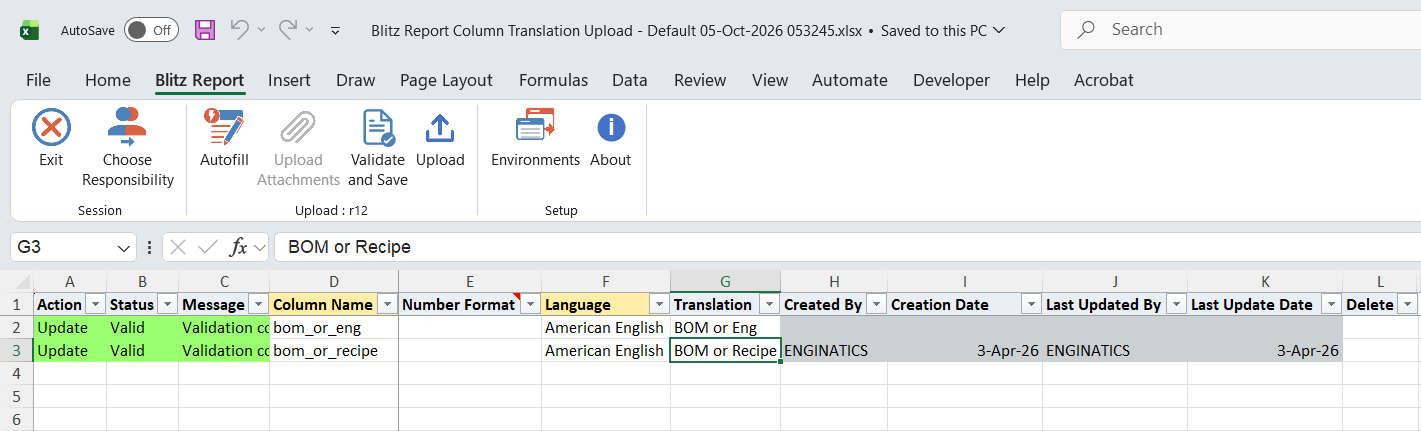Switch to the Data tab
Screen dimensions: 1421x431
pos(630,80)
